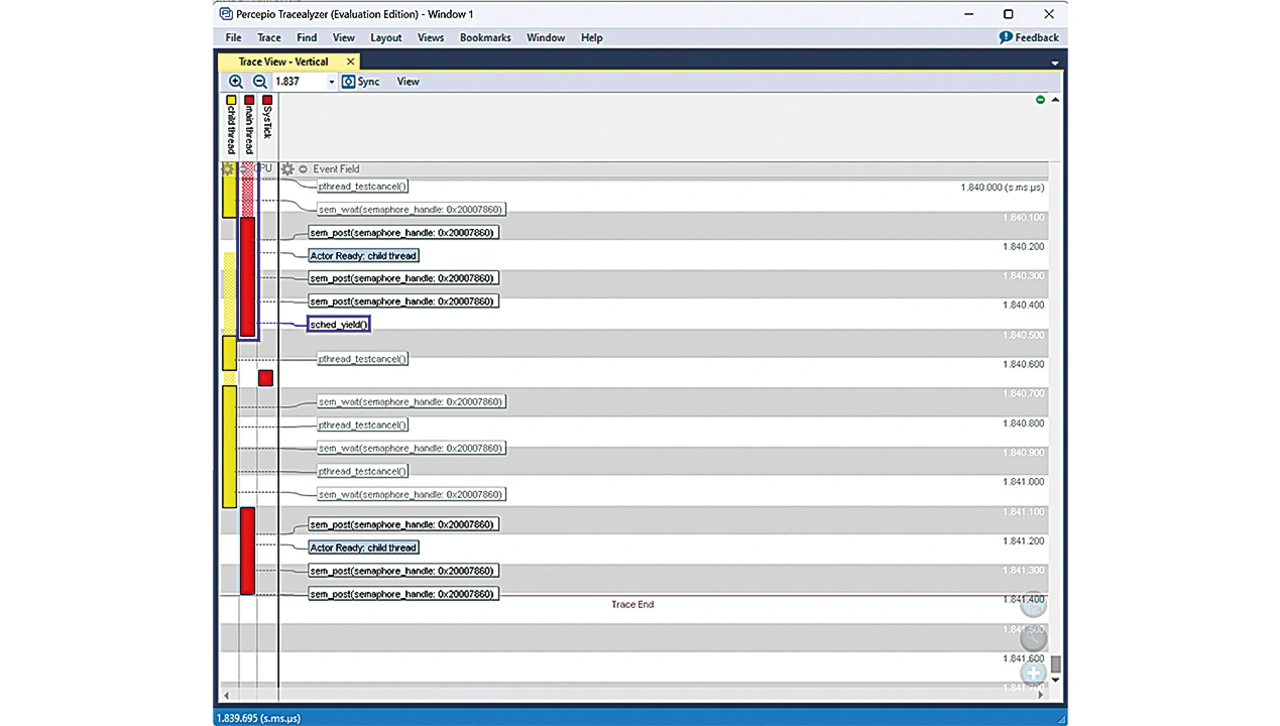Collapse the Event Field column

303,169
